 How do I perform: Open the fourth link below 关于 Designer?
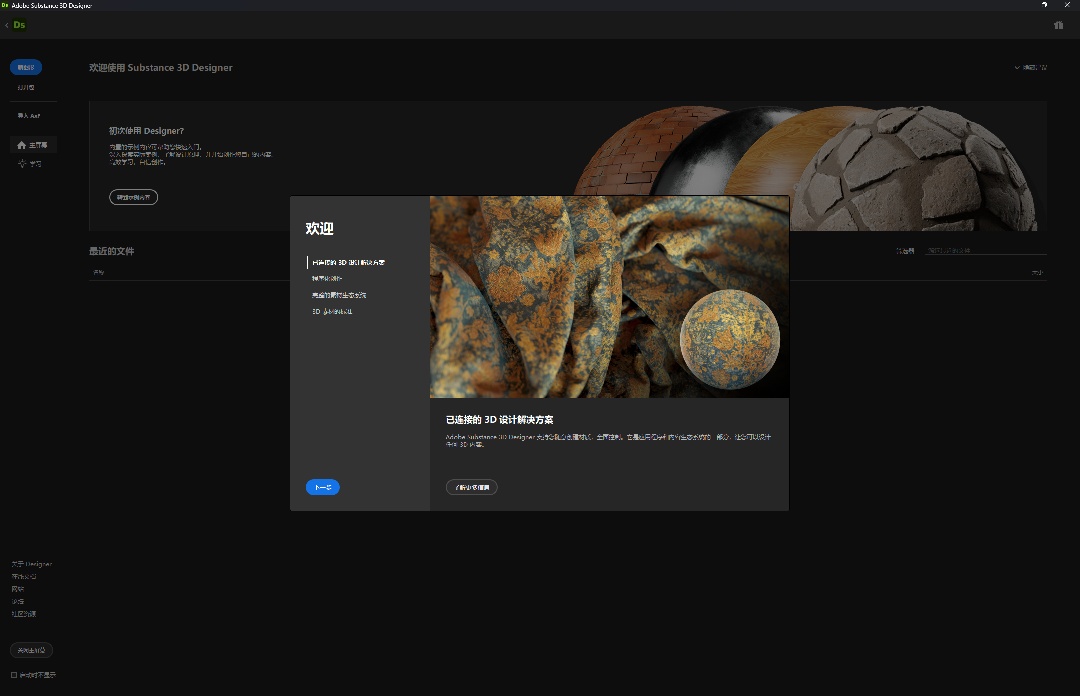18,602
